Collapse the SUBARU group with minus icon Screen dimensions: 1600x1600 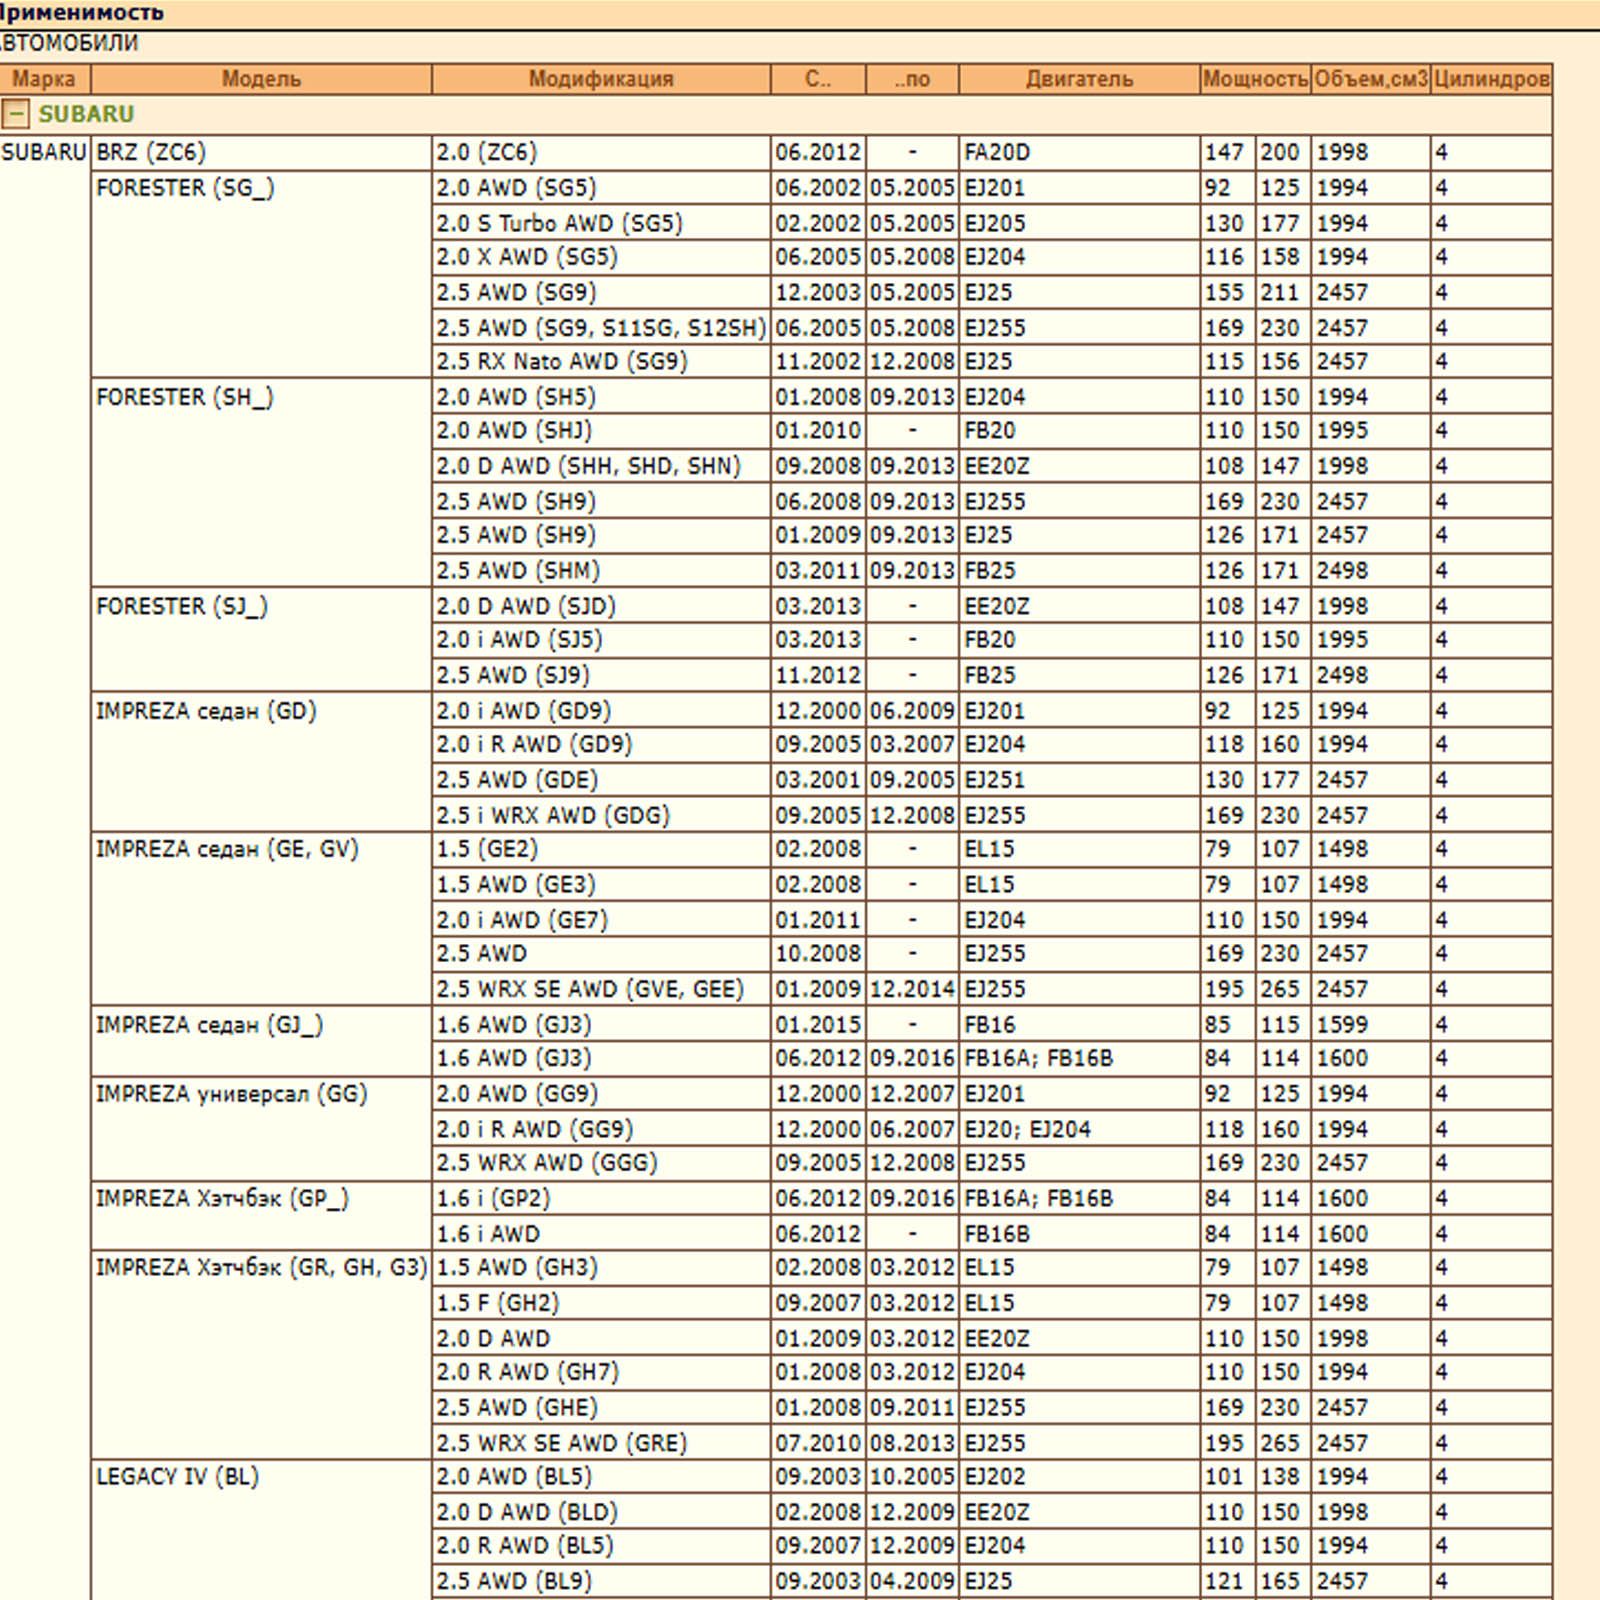click(15, 115)
